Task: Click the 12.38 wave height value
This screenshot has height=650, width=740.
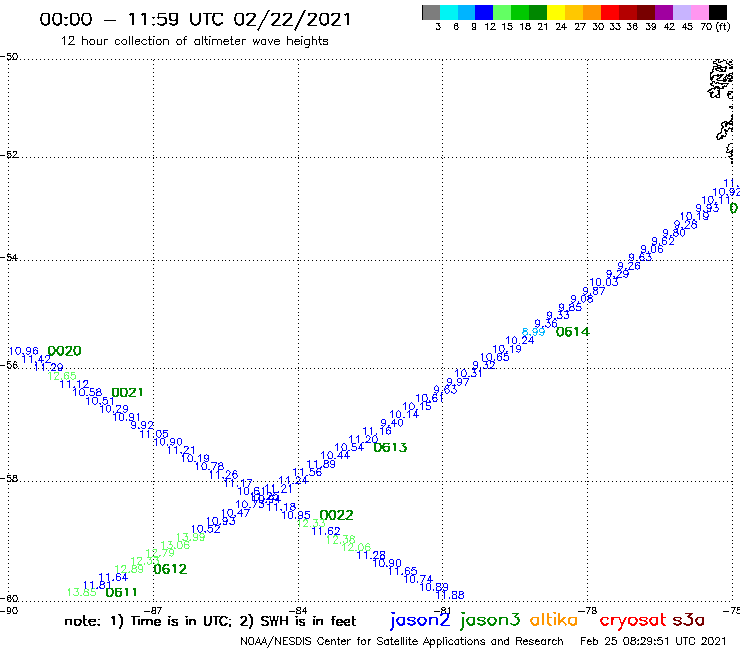Action: coord(341,540)
